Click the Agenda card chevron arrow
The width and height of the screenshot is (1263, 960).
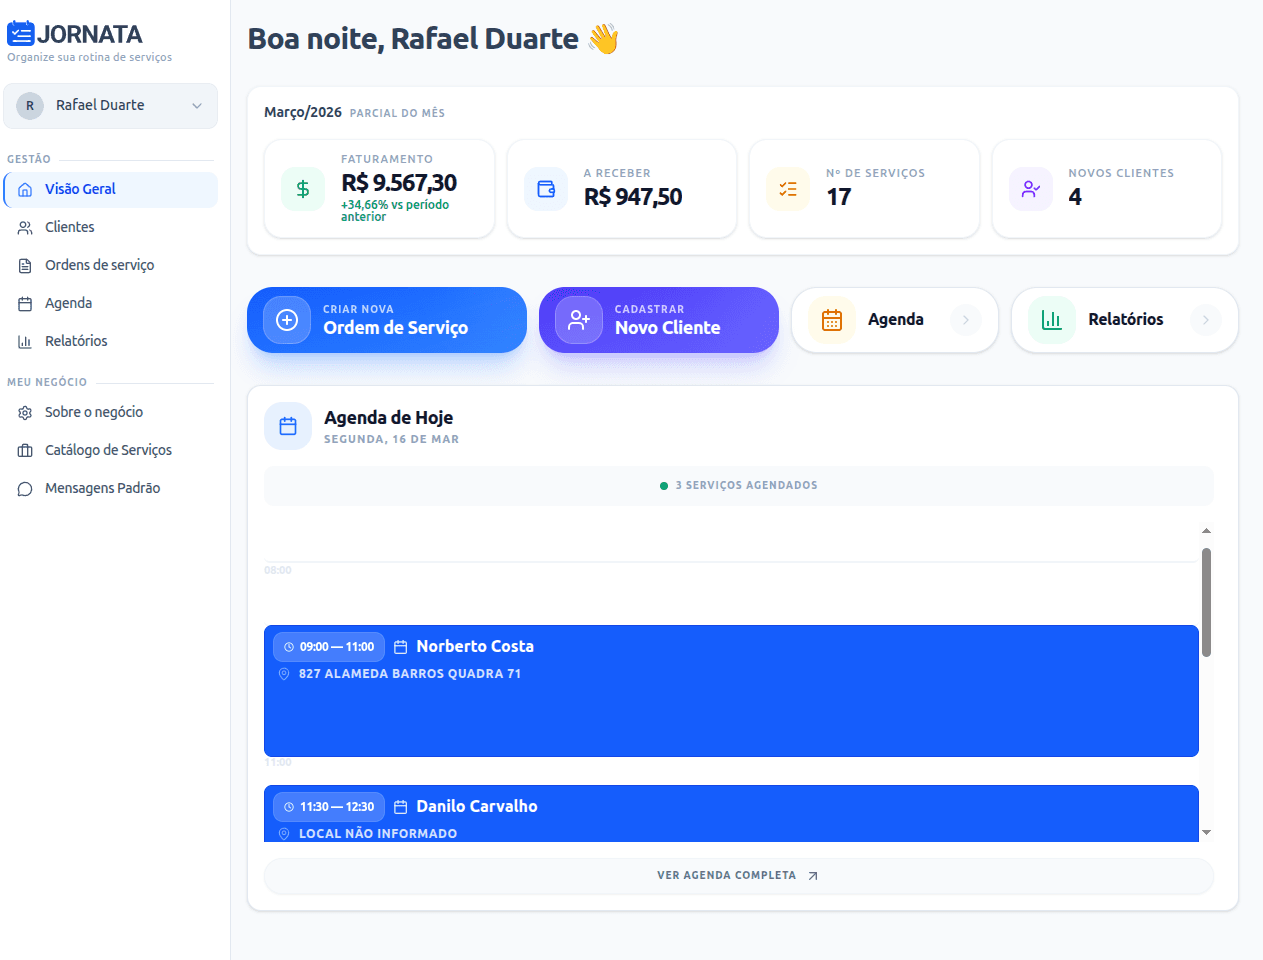(966, 320)
